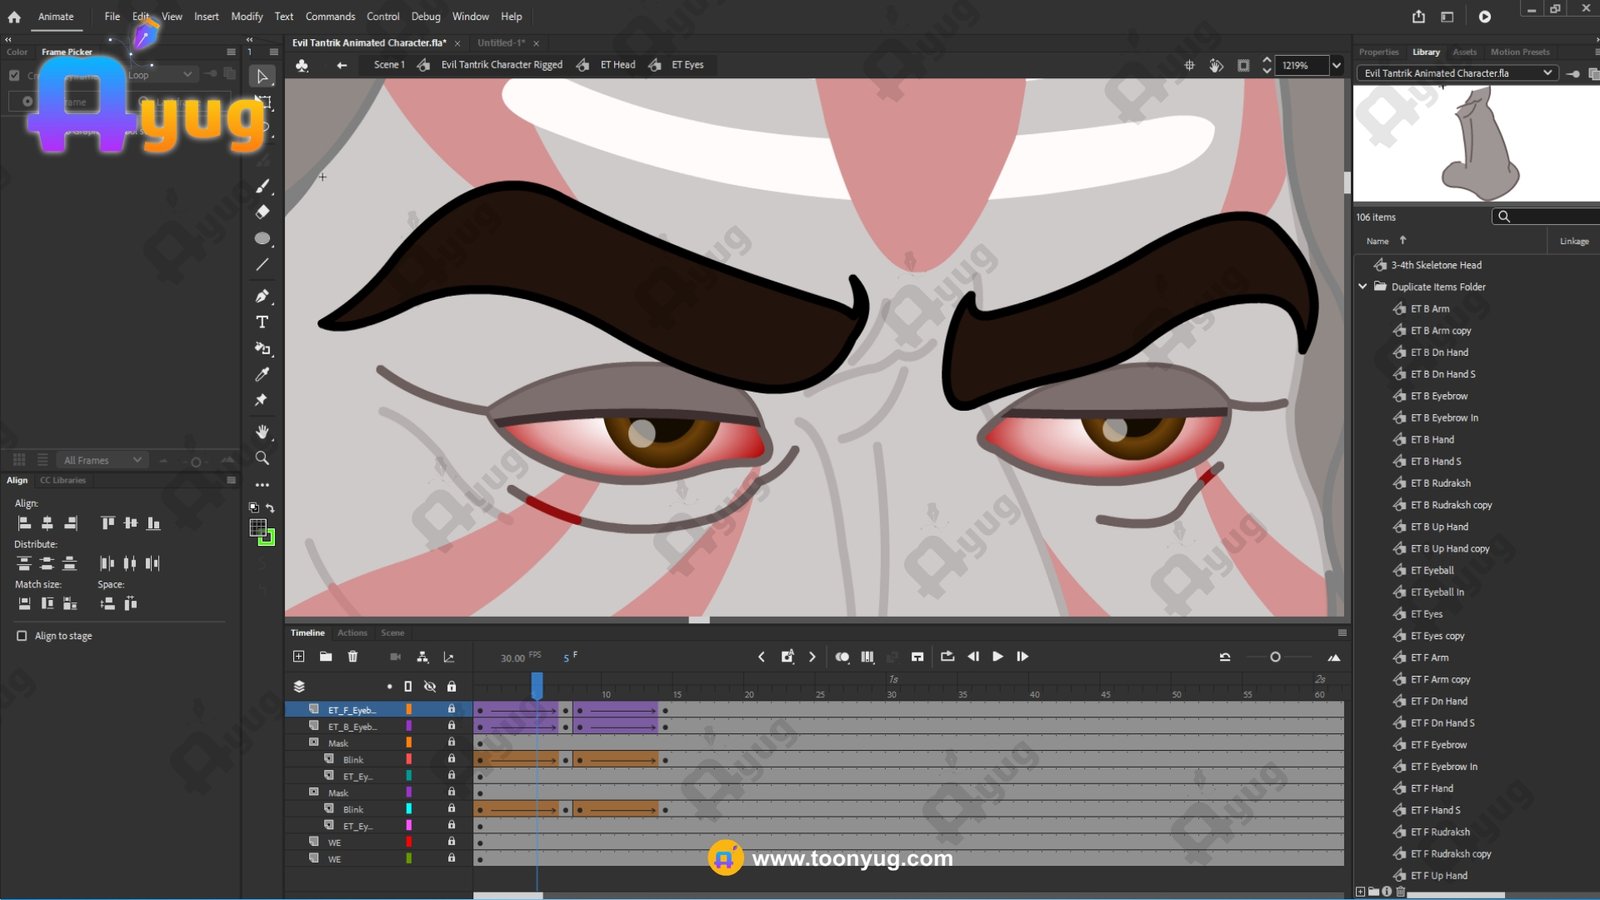The width and height of the screenshot is (1600, 900).
Task: Select the Eraser tool
Action: click(262, 212)
